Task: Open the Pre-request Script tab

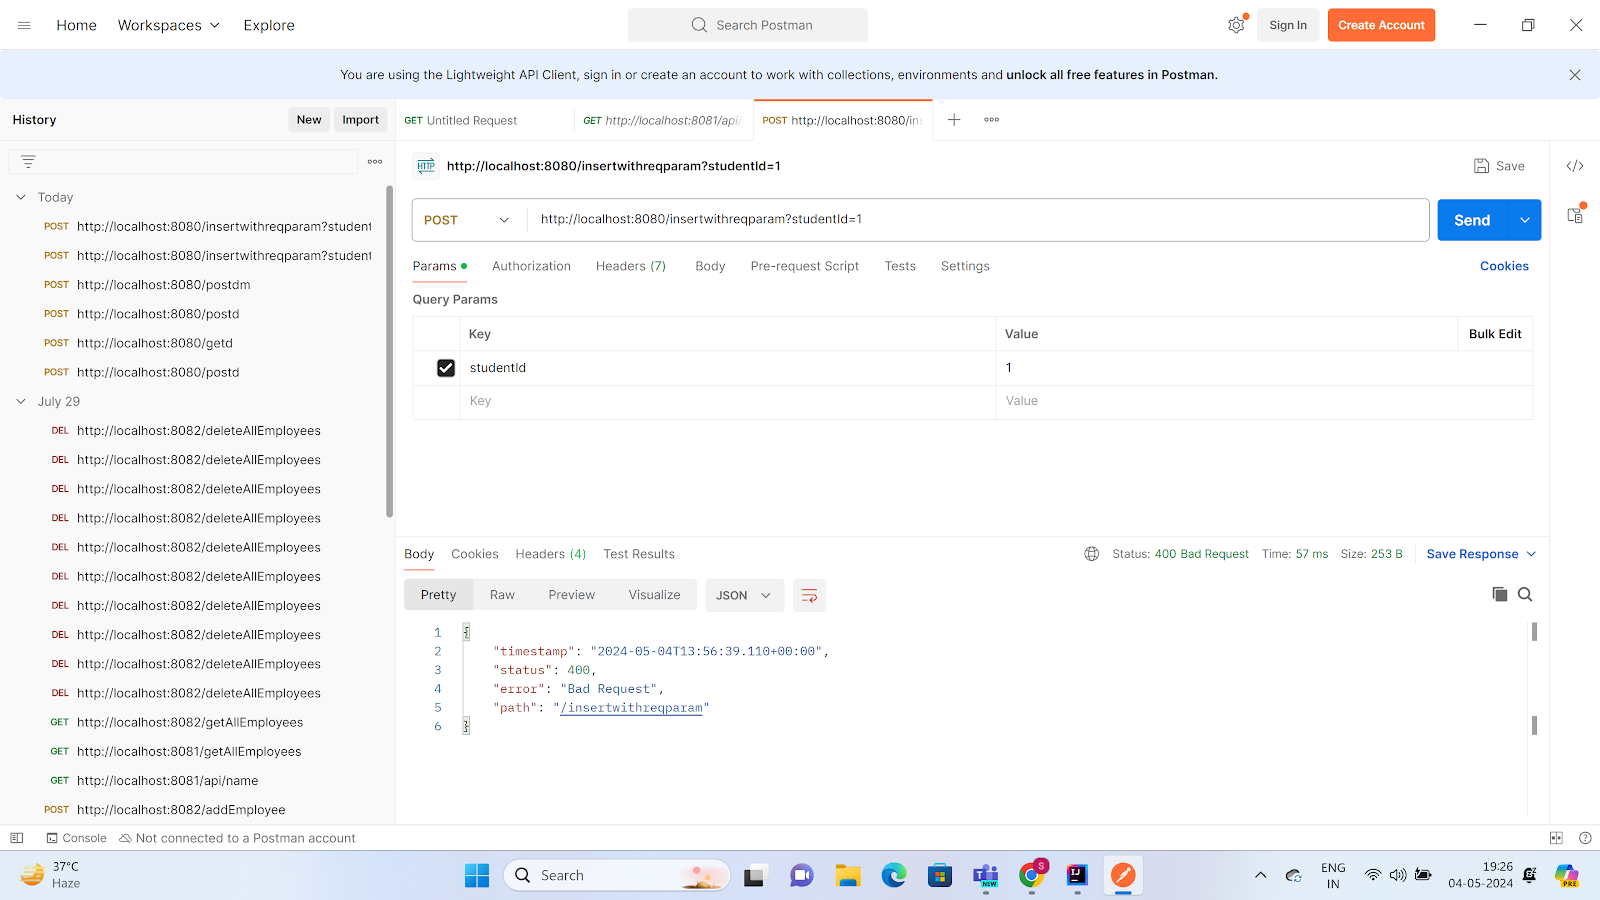Action: point(805,266)
